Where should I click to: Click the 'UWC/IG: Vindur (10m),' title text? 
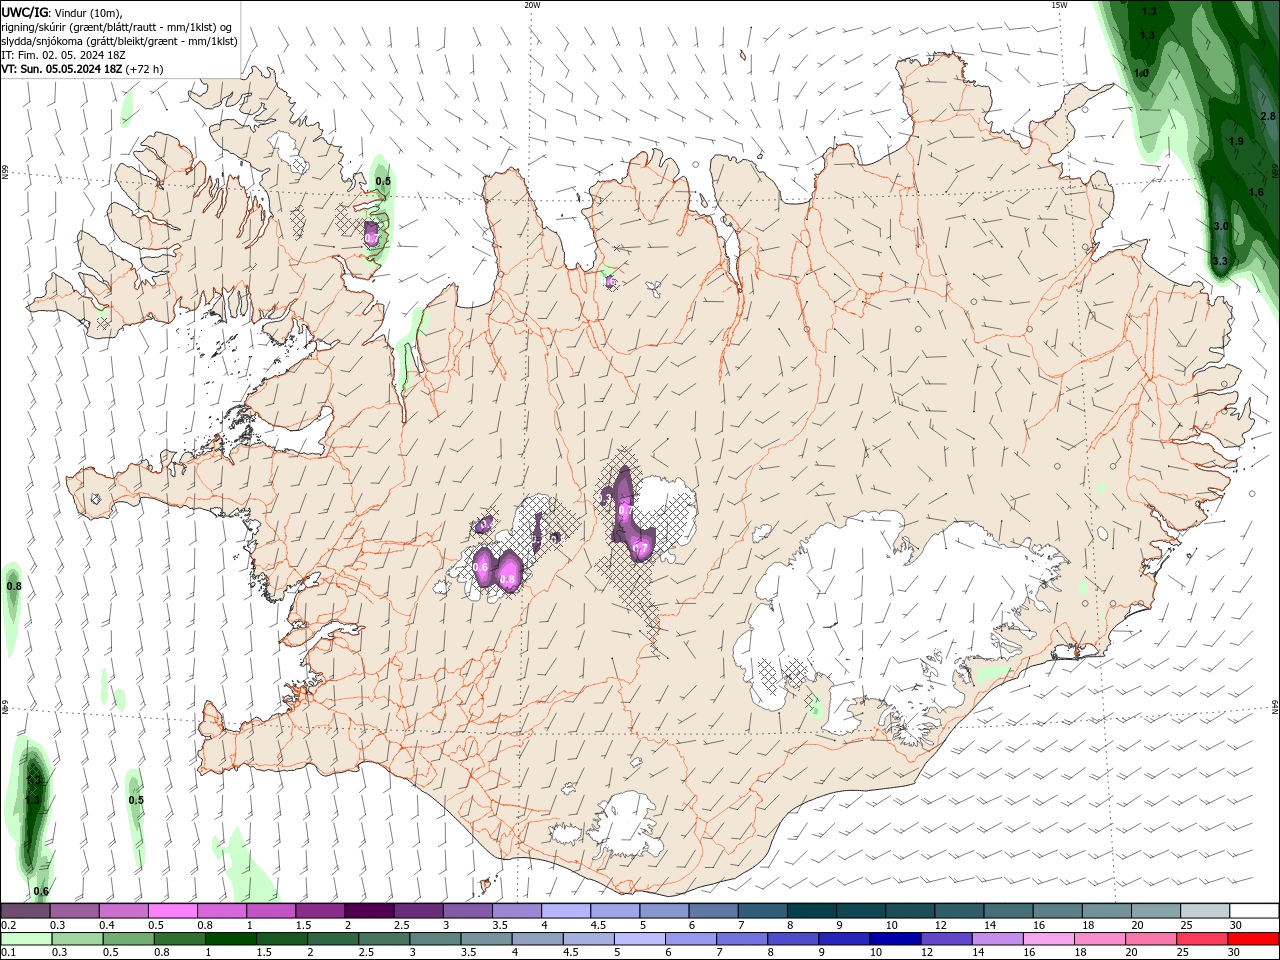coord(62,12)
